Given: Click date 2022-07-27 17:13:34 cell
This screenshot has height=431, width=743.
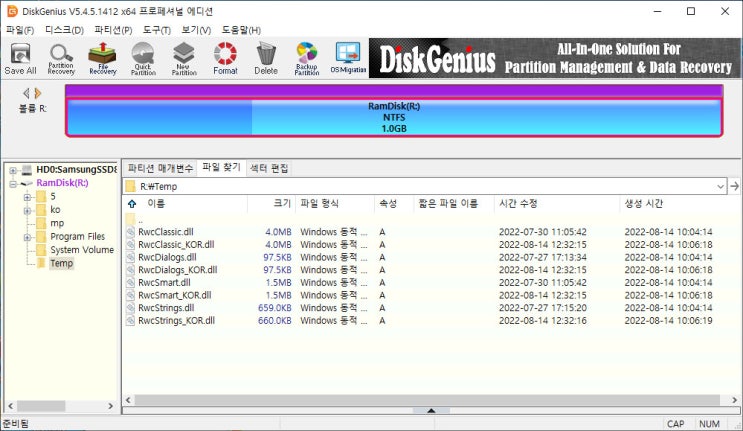Looking at the screenshot, I should [x=543, y=258].
